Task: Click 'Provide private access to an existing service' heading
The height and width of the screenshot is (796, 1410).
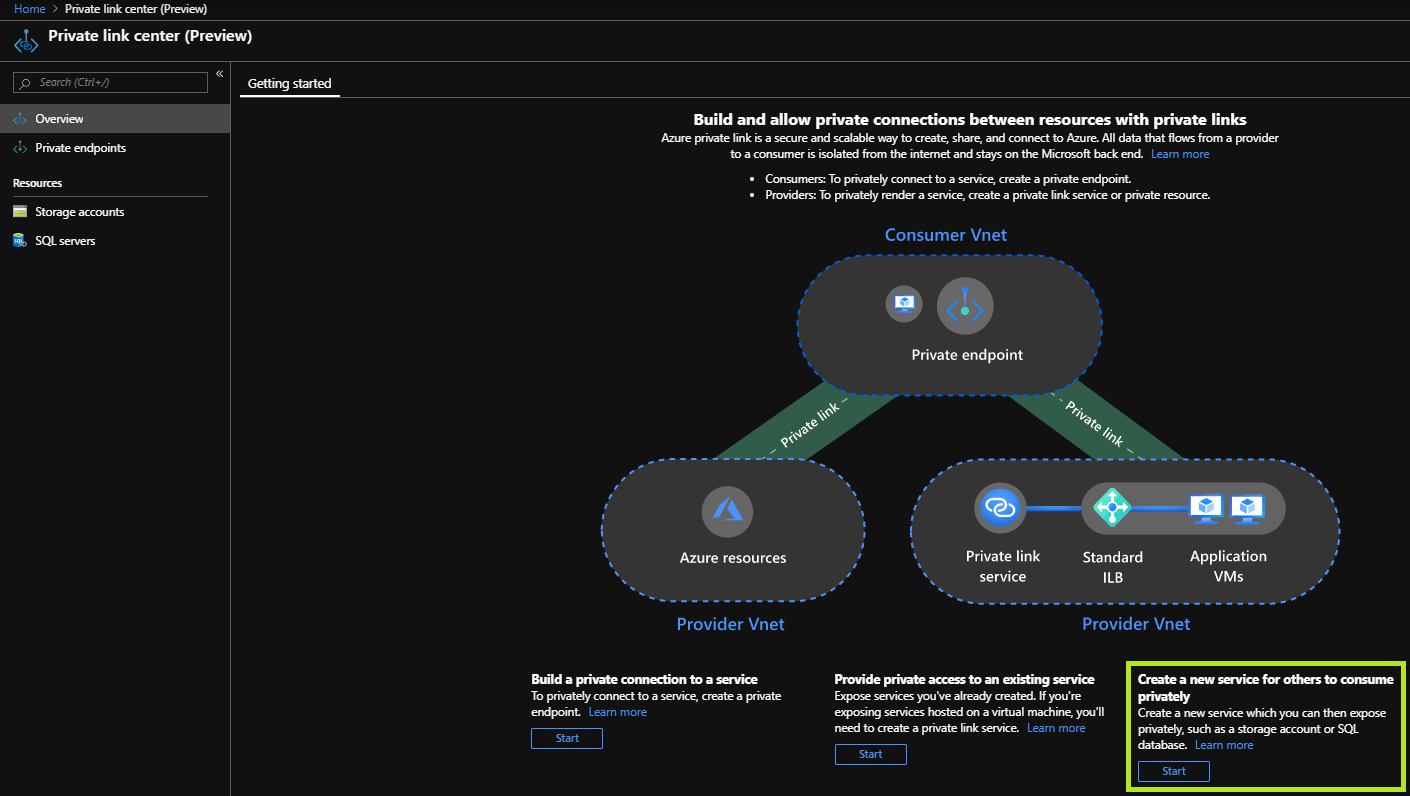Action: pyautogui.click(x=965, y=679)
